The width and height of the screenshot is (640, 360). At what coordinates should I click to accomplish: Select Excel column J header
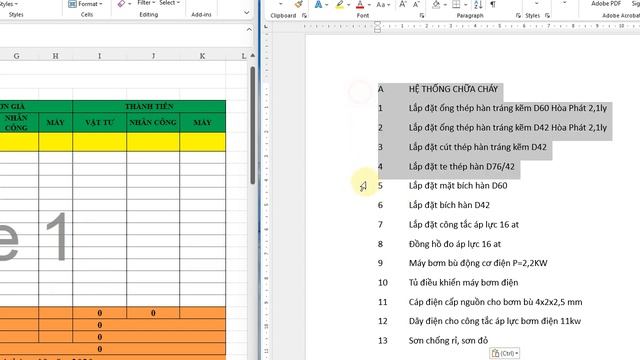[x=153, y=56]
